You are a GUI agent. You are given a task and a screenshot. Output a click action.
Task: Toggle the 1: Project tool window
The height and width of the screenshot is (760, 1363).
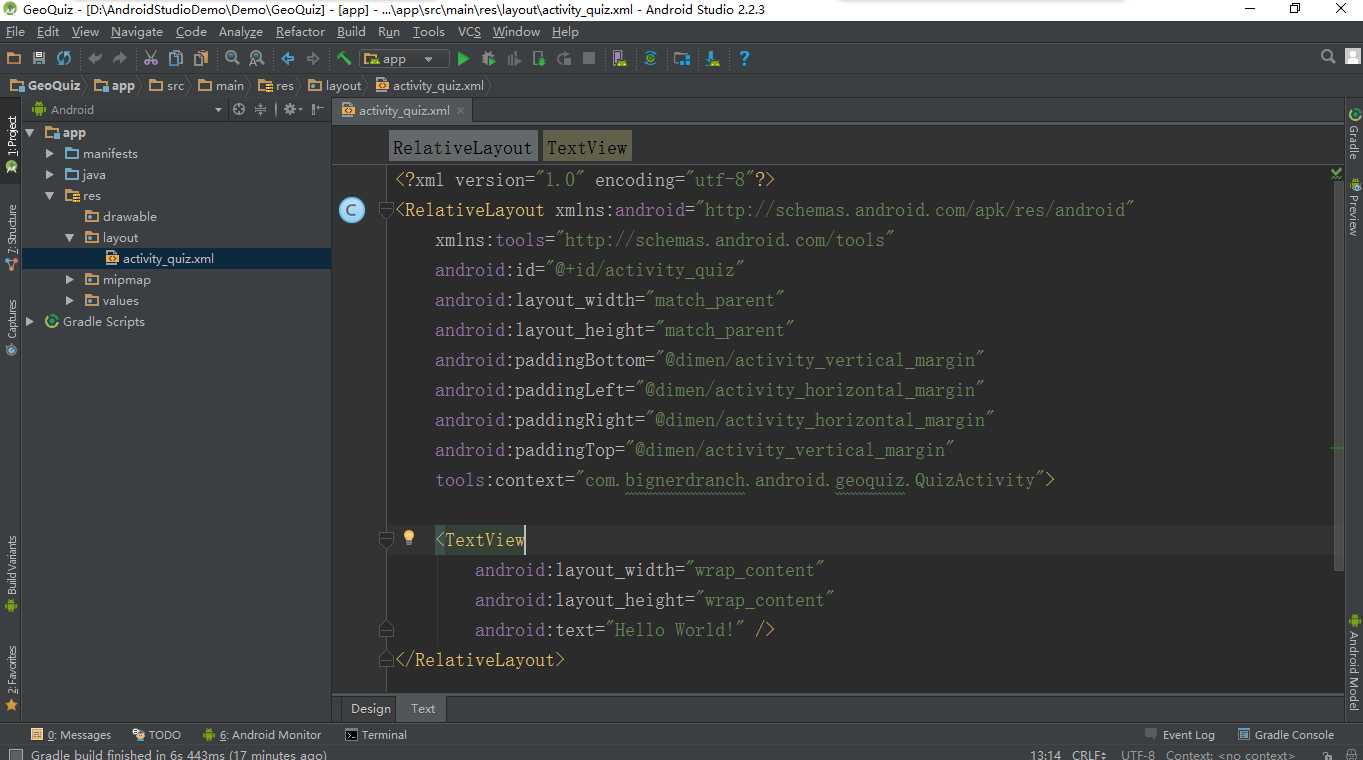click(11, 144)
